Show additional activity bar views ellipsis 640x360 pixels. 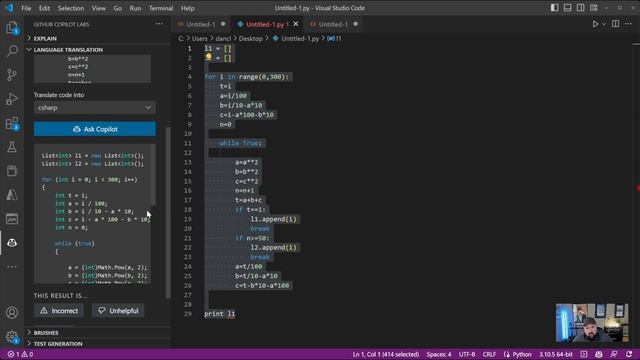click(12, 267)
